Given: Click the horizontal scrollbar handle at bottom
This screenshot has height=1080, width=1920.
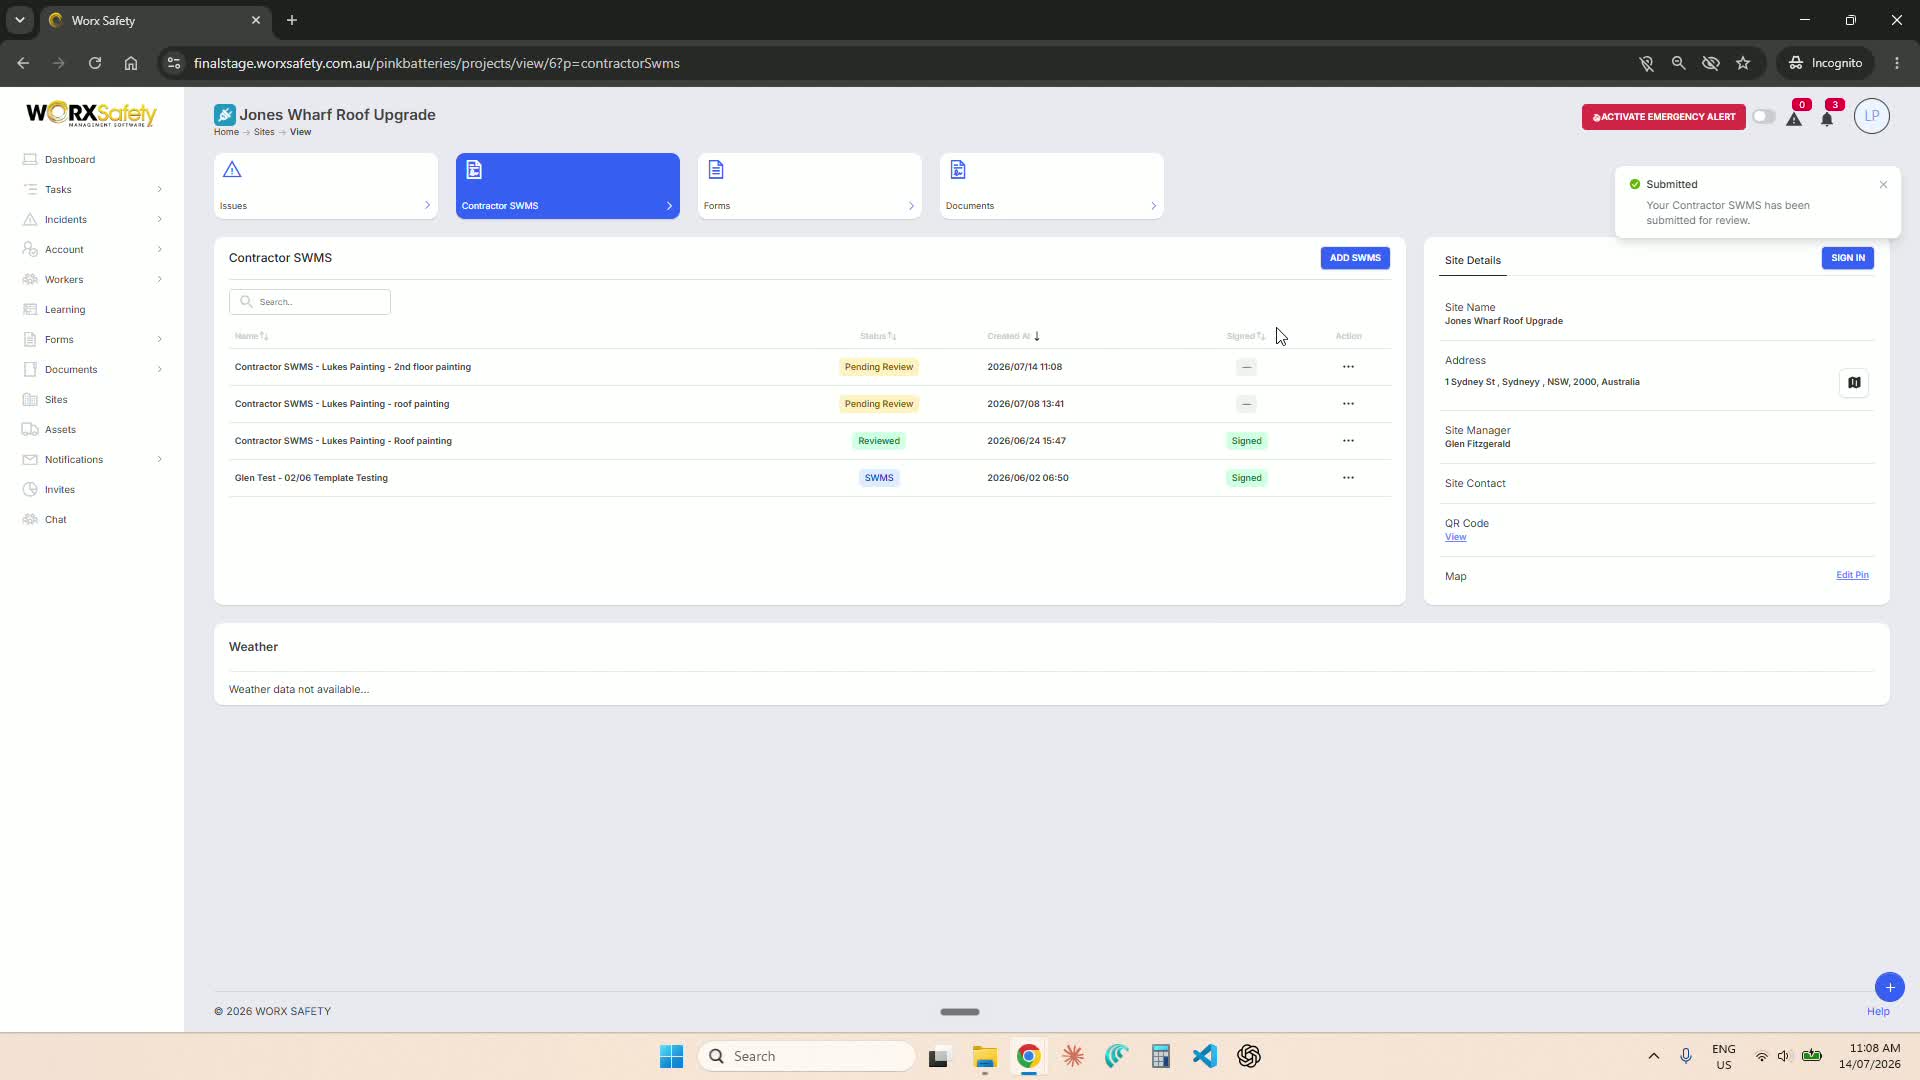Looking at the screenshot, I should click(960, 1012).
